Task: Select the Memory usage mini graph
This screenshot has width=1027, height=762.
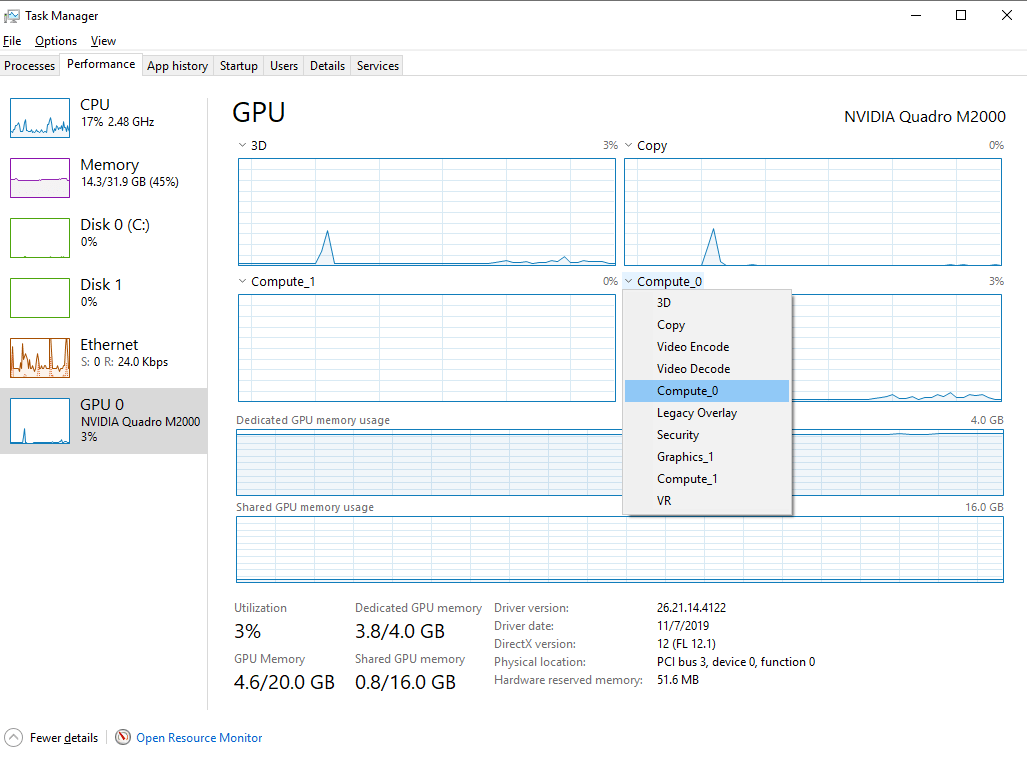Action: coord(40,178)
